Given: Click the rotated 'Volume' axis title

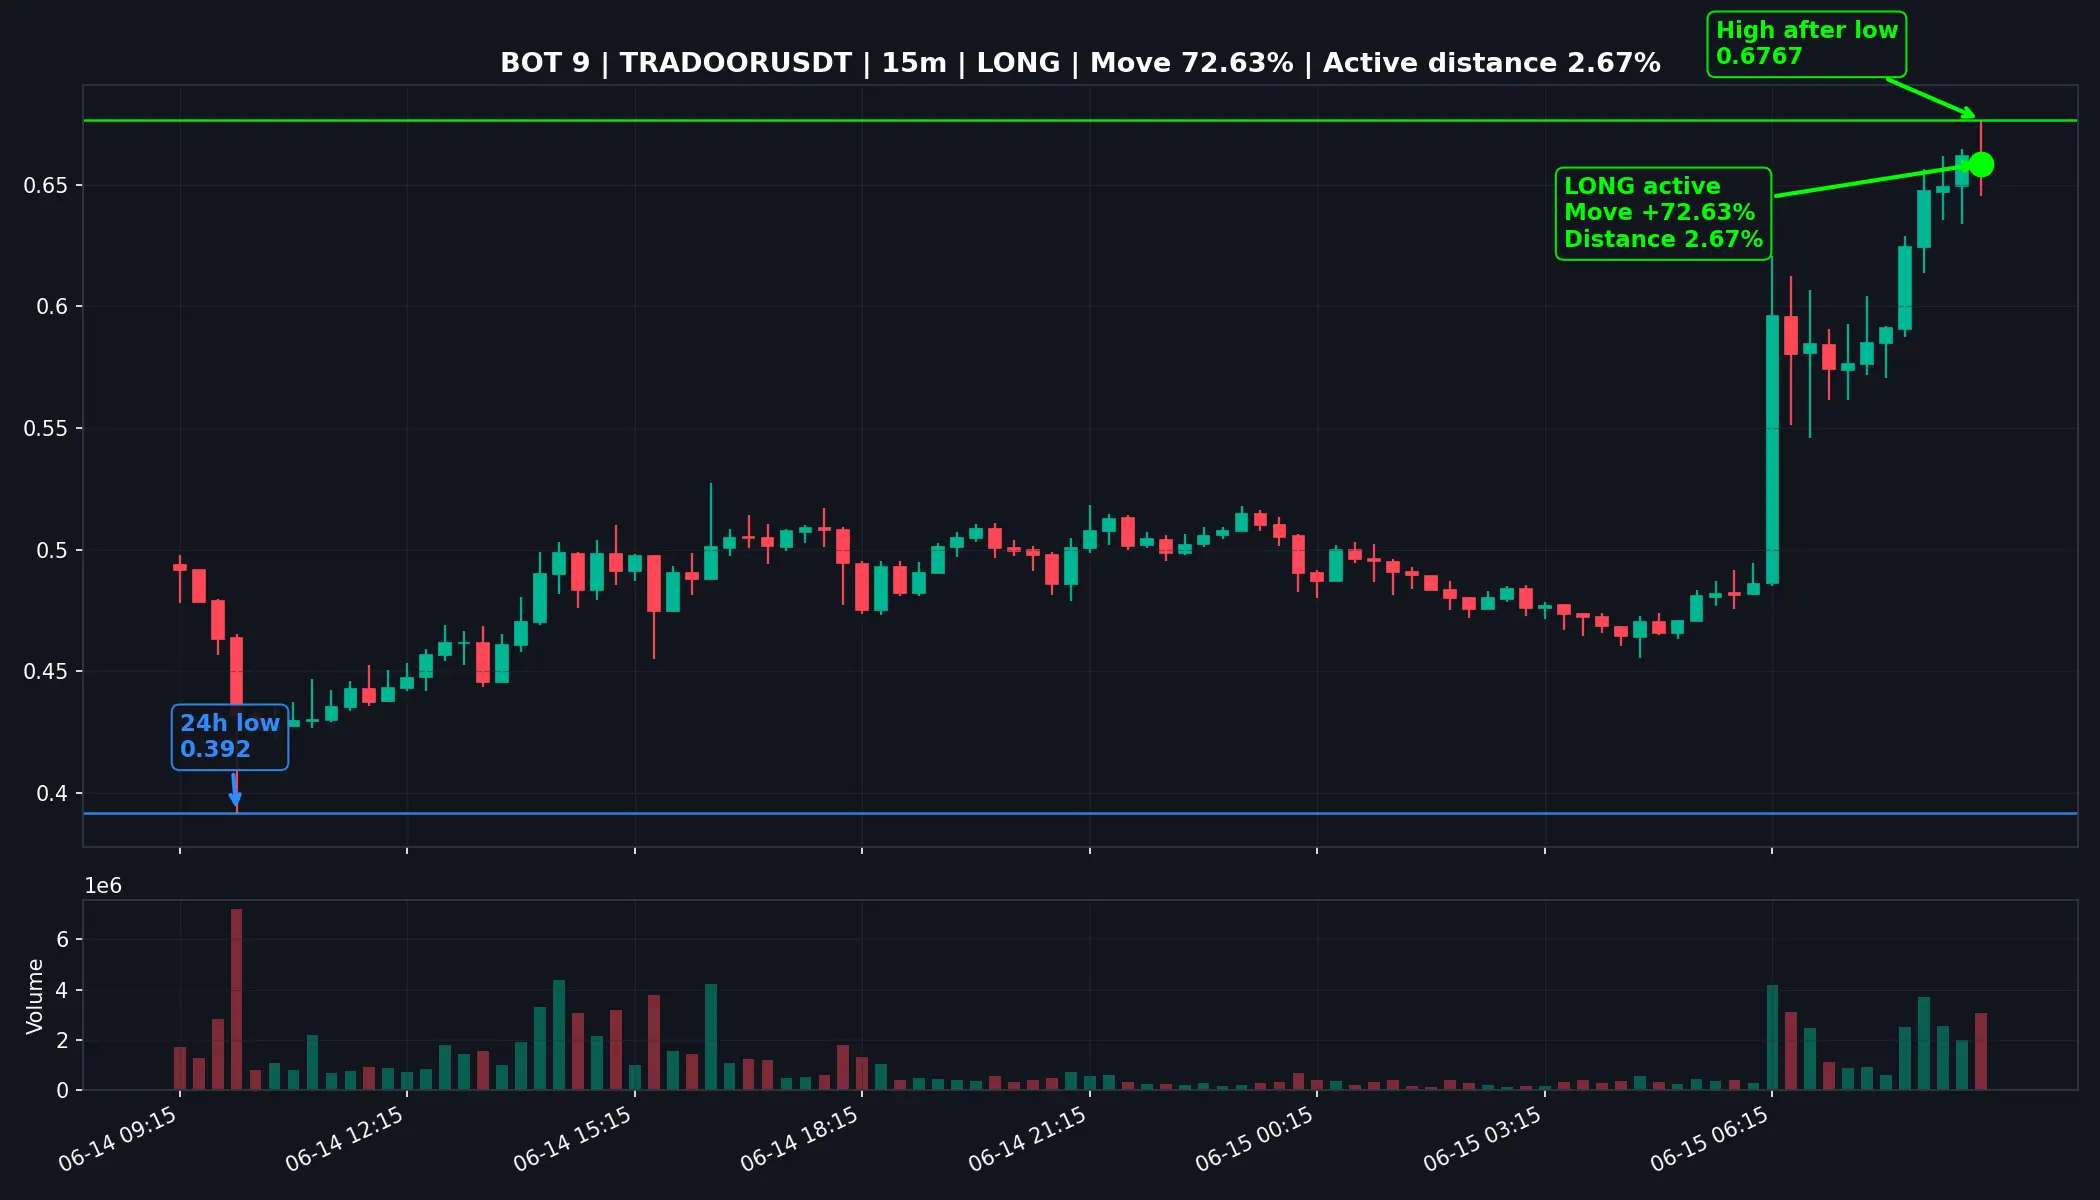Looking at the screenshot, I should 35,996.
